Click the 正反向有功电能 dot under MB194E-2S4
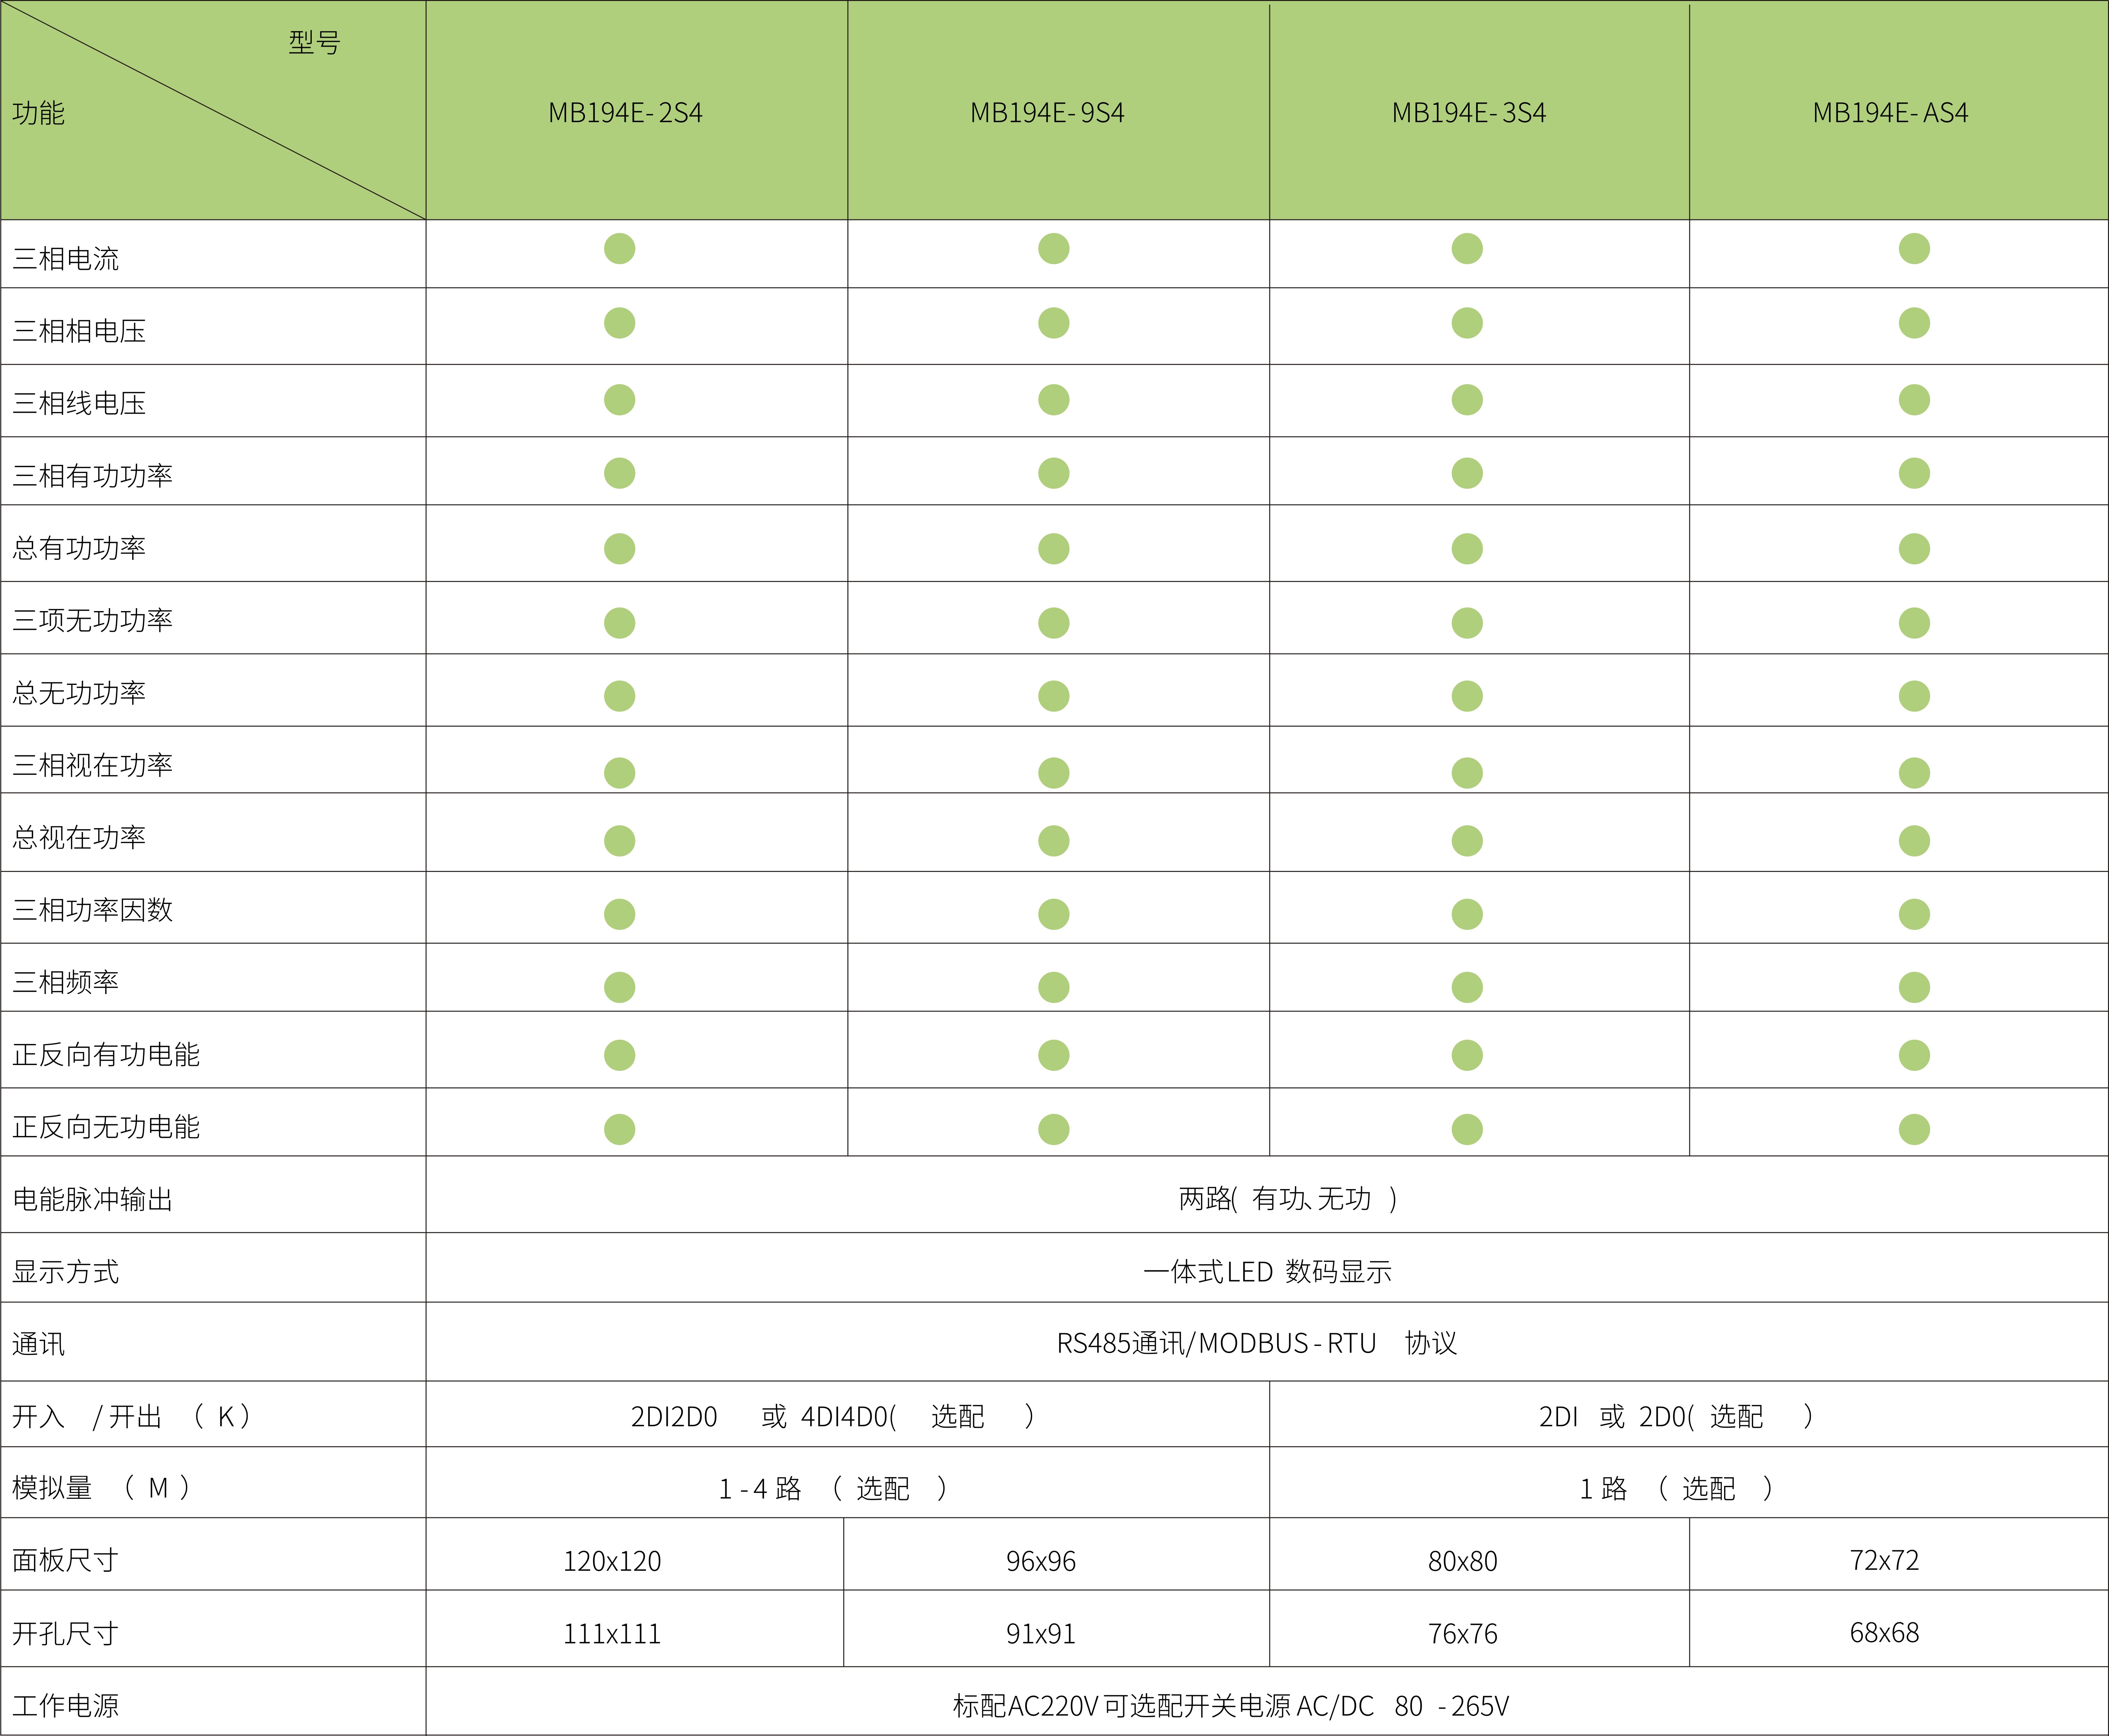2109x1736 pixels. pyautogui.click(x=620, y=1055)
